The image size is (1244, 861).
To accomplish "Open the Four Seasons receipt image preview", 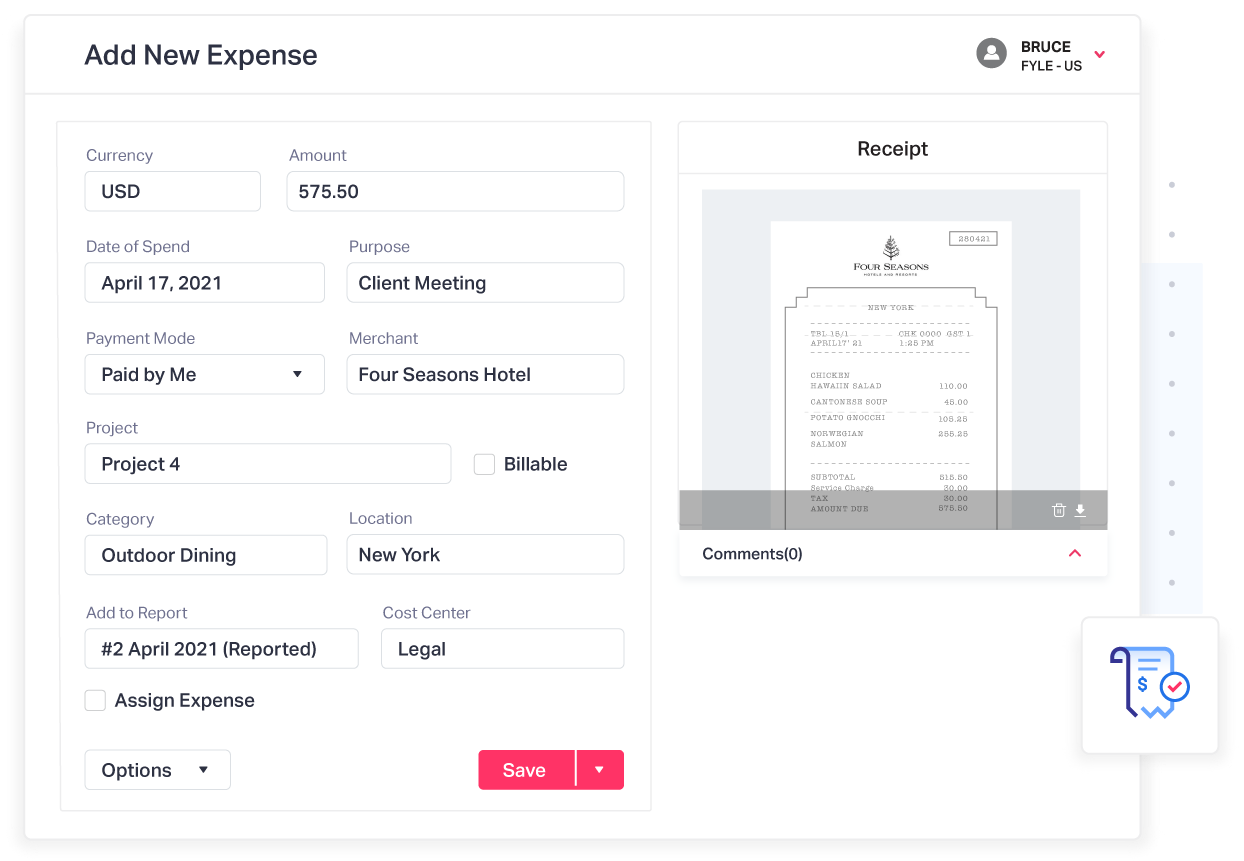I will coord(891,359).
